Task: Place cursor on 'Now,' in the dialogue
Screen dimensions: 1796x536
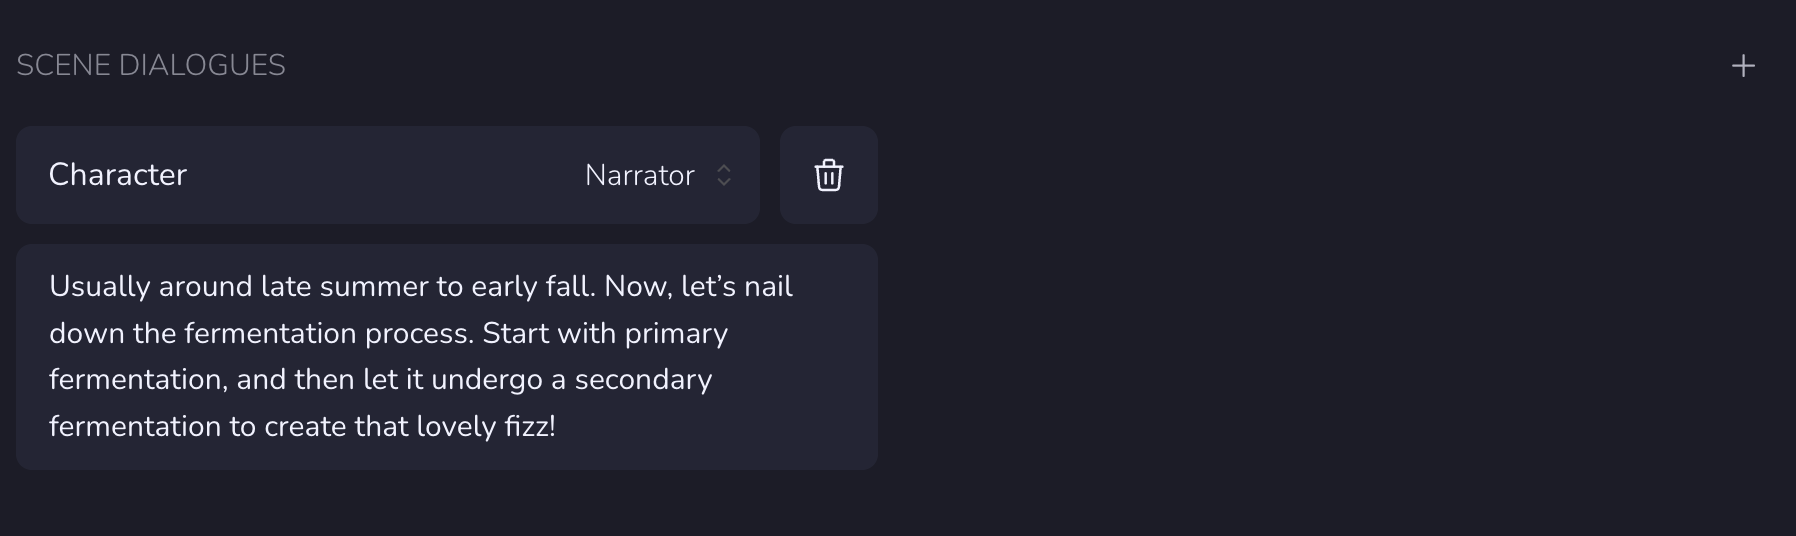Action: click(x=637, y=287)
